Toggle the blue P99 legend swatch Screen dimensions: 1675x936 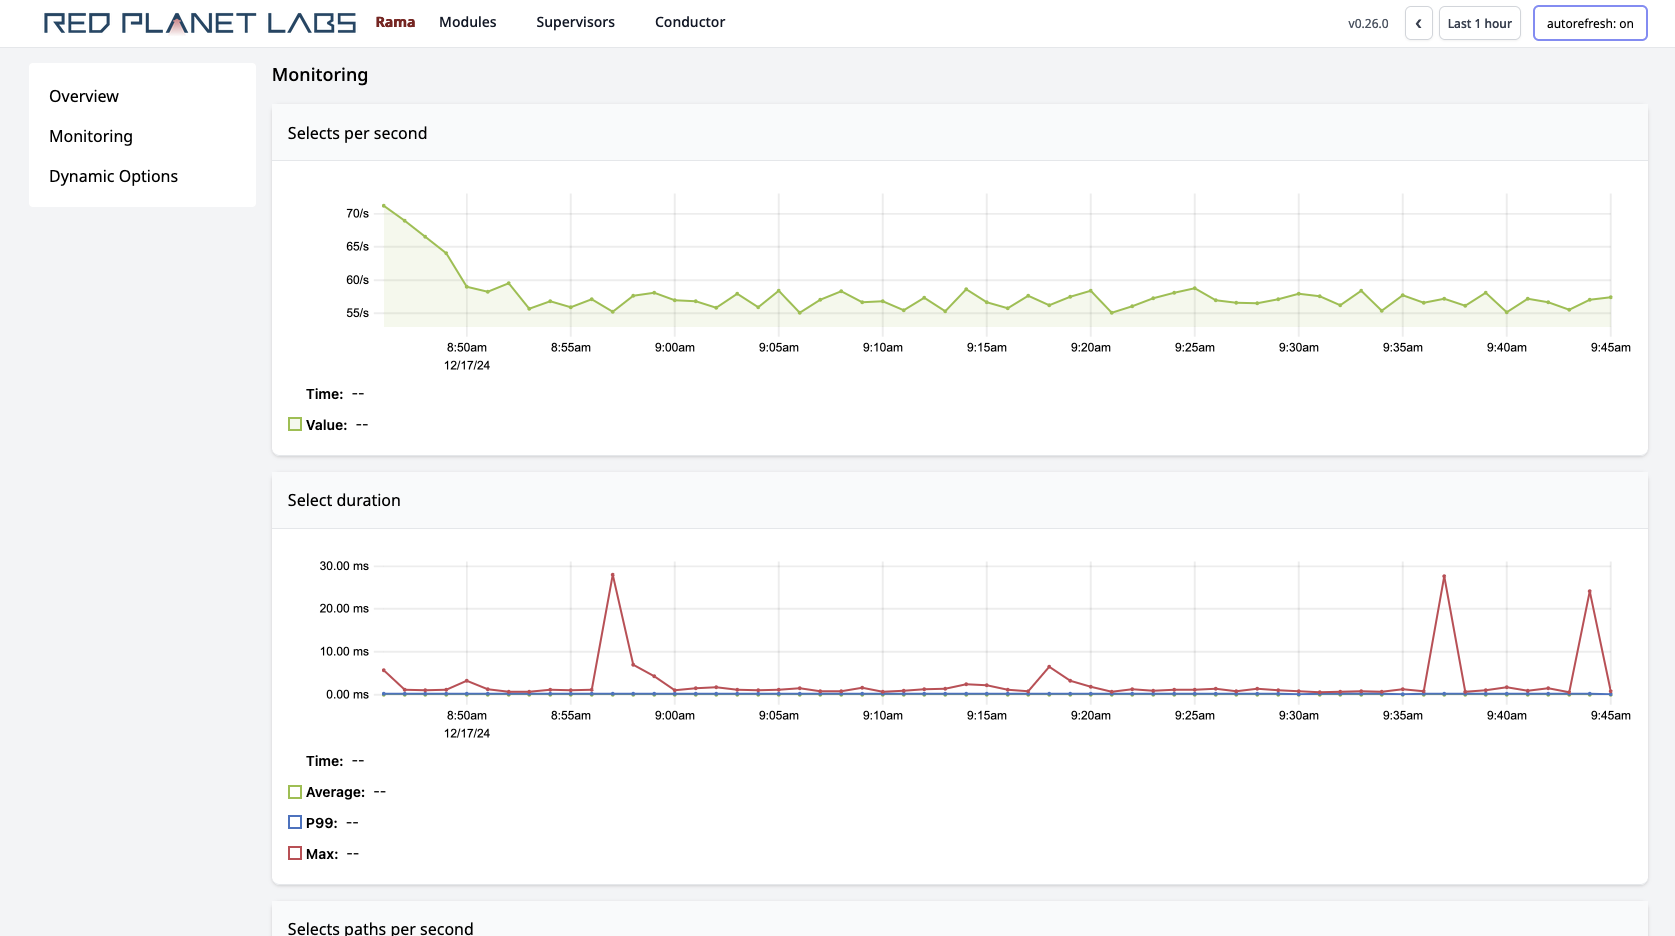click(295, 822)
